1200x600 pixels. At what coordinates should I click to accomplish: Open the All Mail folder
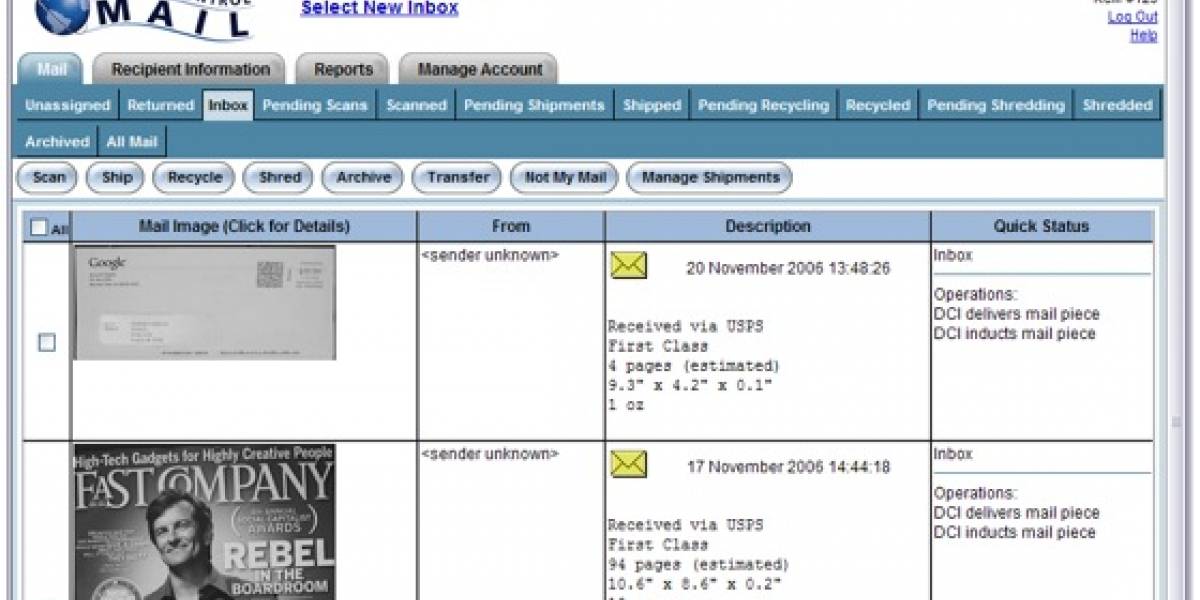131,141
